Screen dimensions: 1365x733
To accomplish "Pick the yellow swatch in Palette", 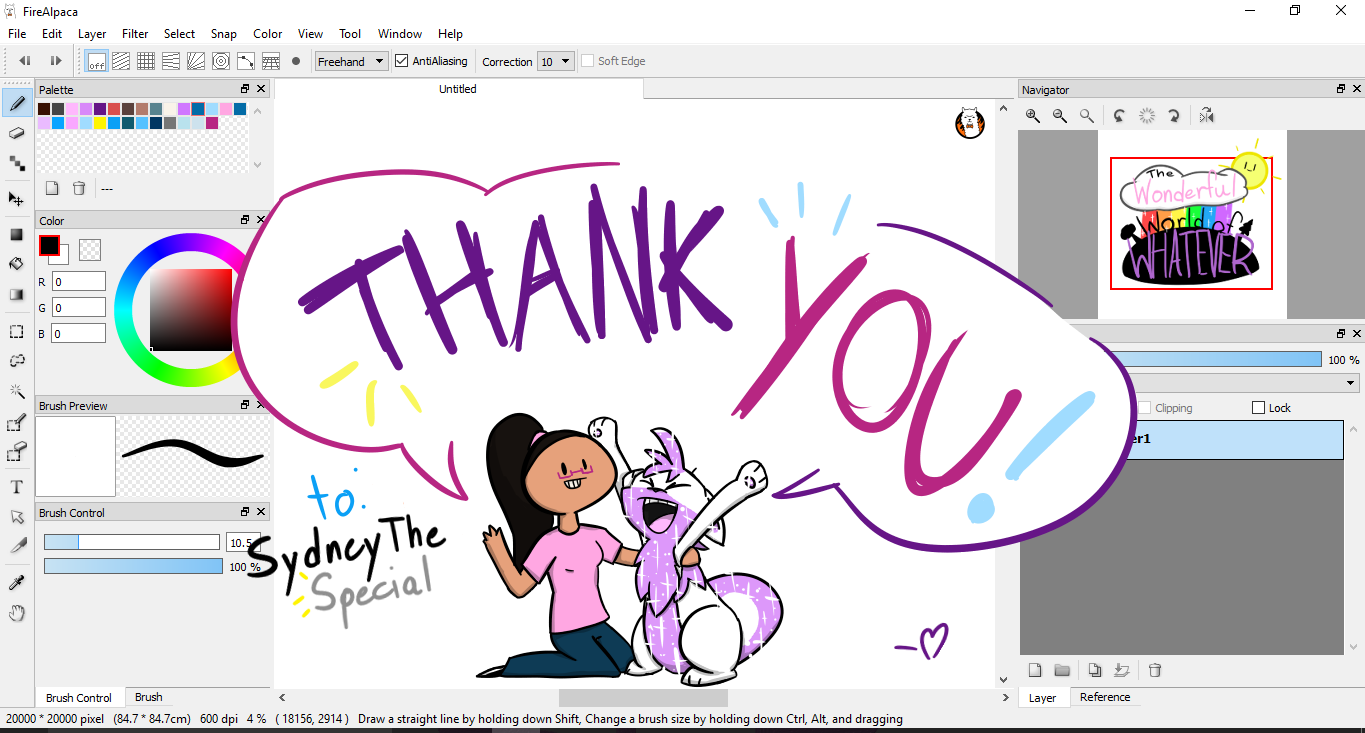I will click(100, 123).
